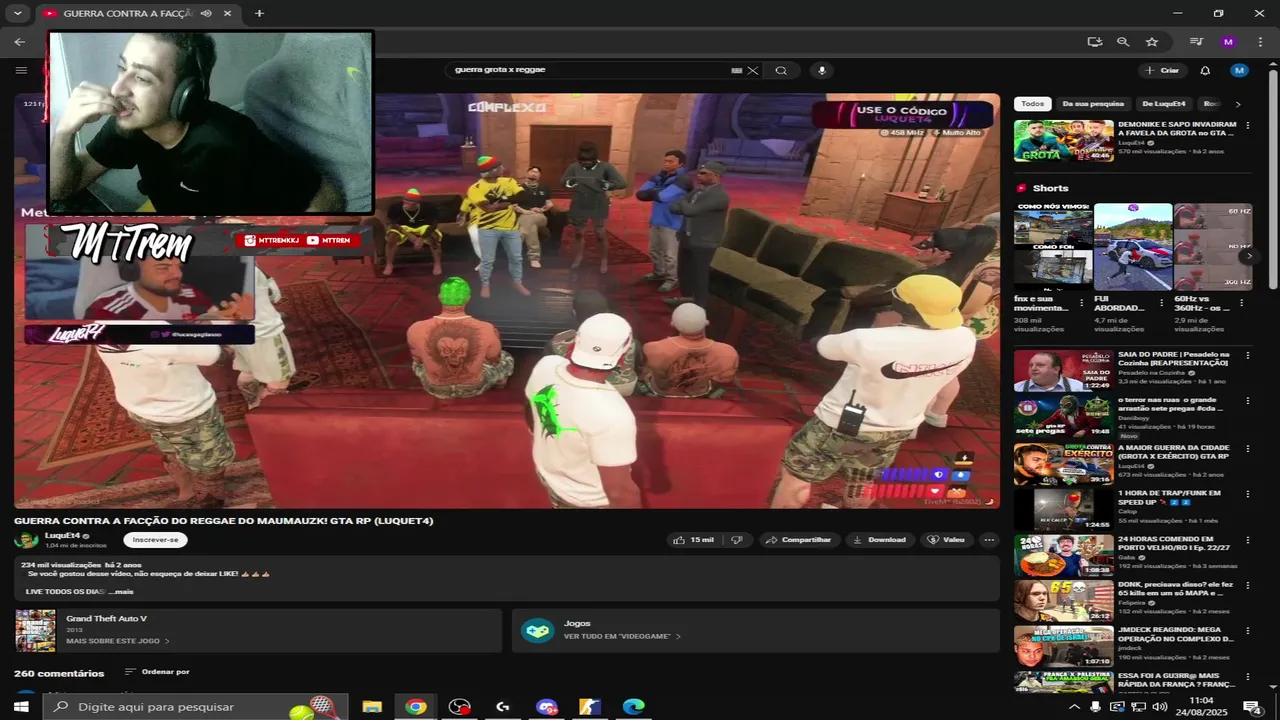Open options for FUI ABORDAD short
The image size is (1280, 720).
[x=1161, y=302]
